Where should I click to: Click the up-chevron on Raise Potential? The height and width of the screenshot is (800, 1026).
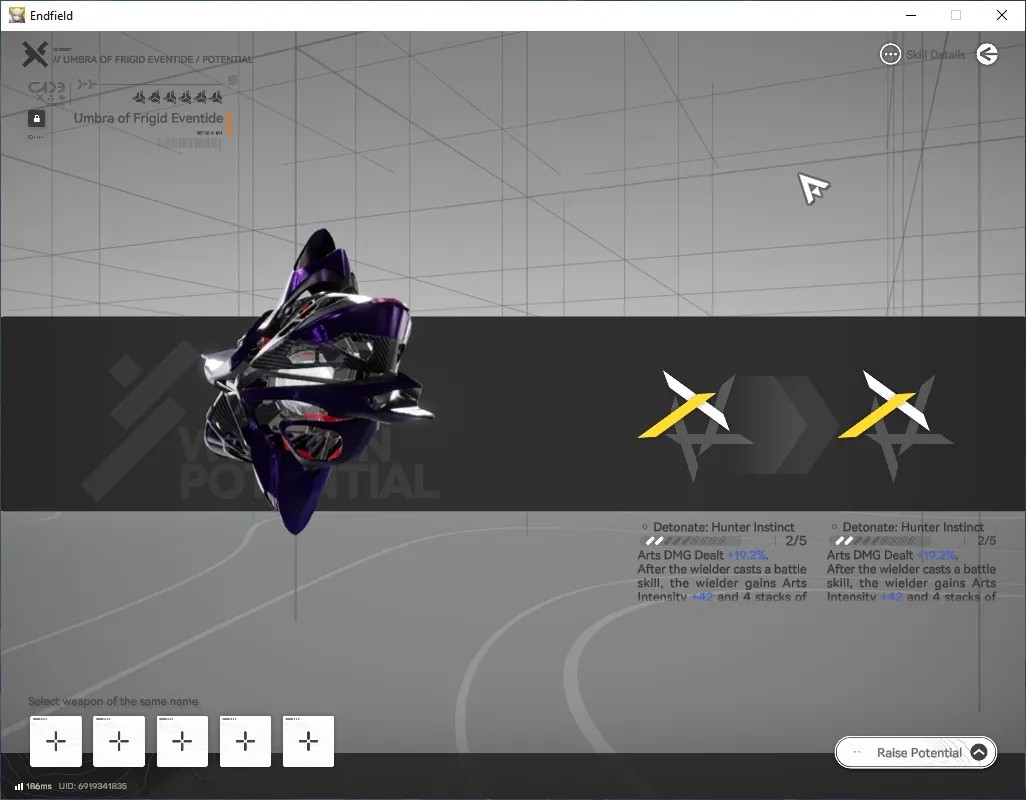point(979,753)
